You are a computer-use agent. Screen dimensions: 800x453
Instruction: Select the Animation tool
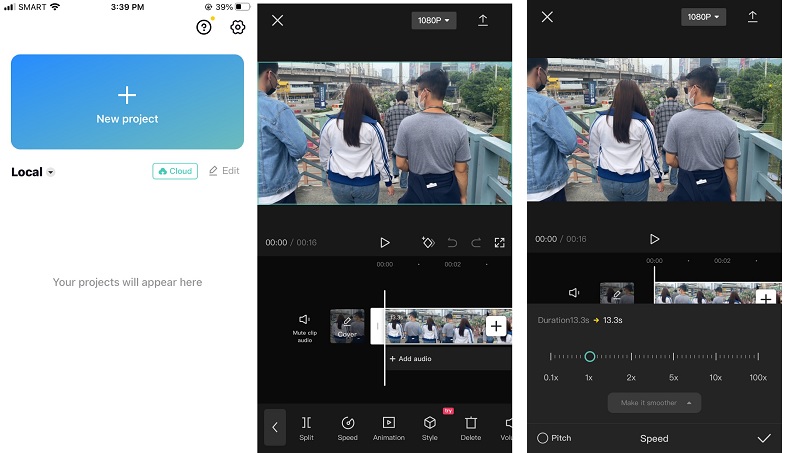389,427
